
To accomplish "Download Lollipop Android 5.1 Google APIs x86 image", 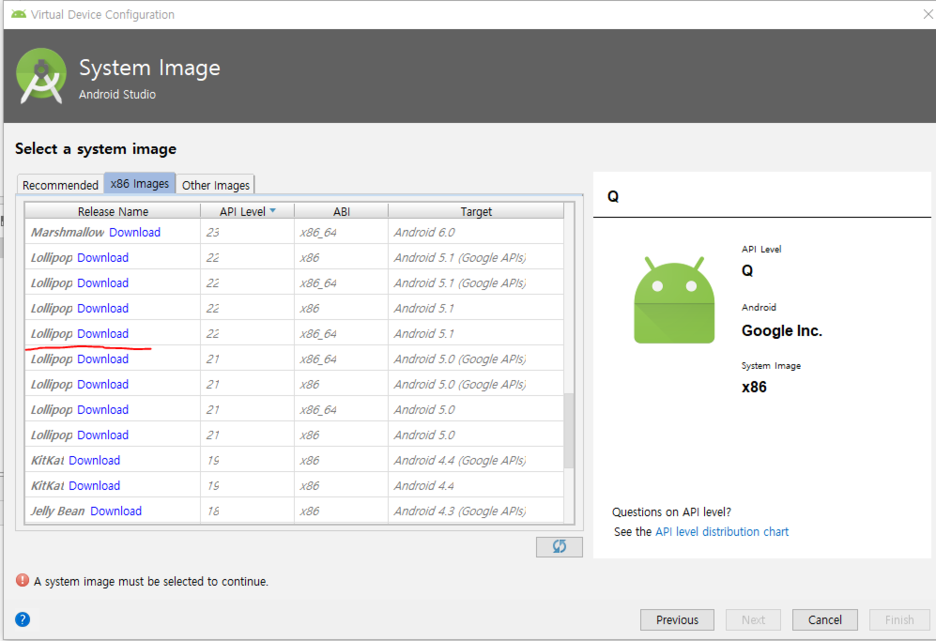I will tap(103, 258).
